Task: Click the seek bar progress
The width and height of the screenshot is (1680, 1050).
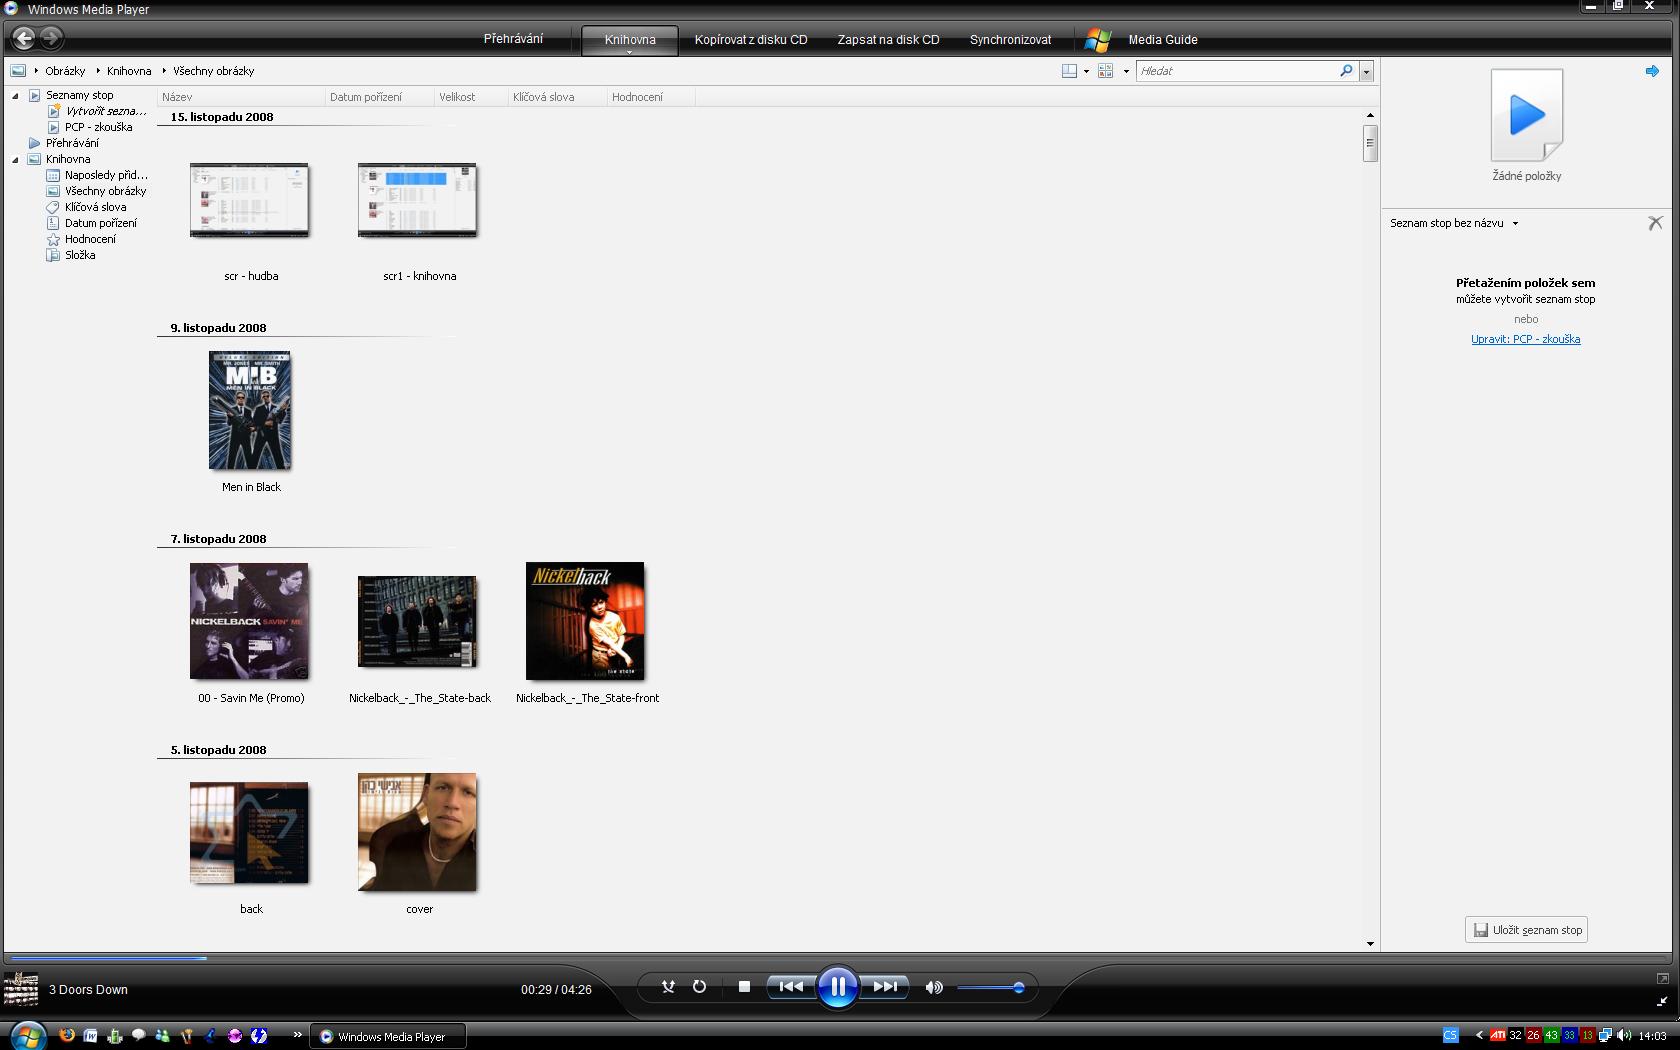Action: pyautogui.click(x=108, y=958)
